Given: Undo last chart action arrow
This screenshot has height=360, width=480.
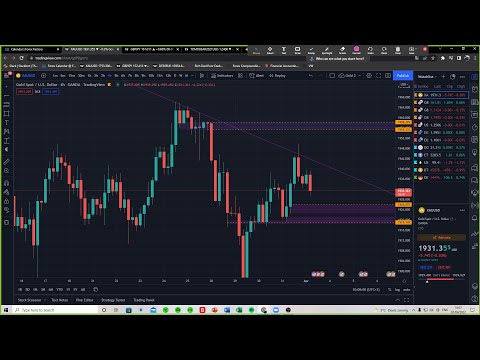Looking at the screenshot, I should pyautogui.click(x=310, y=76).
